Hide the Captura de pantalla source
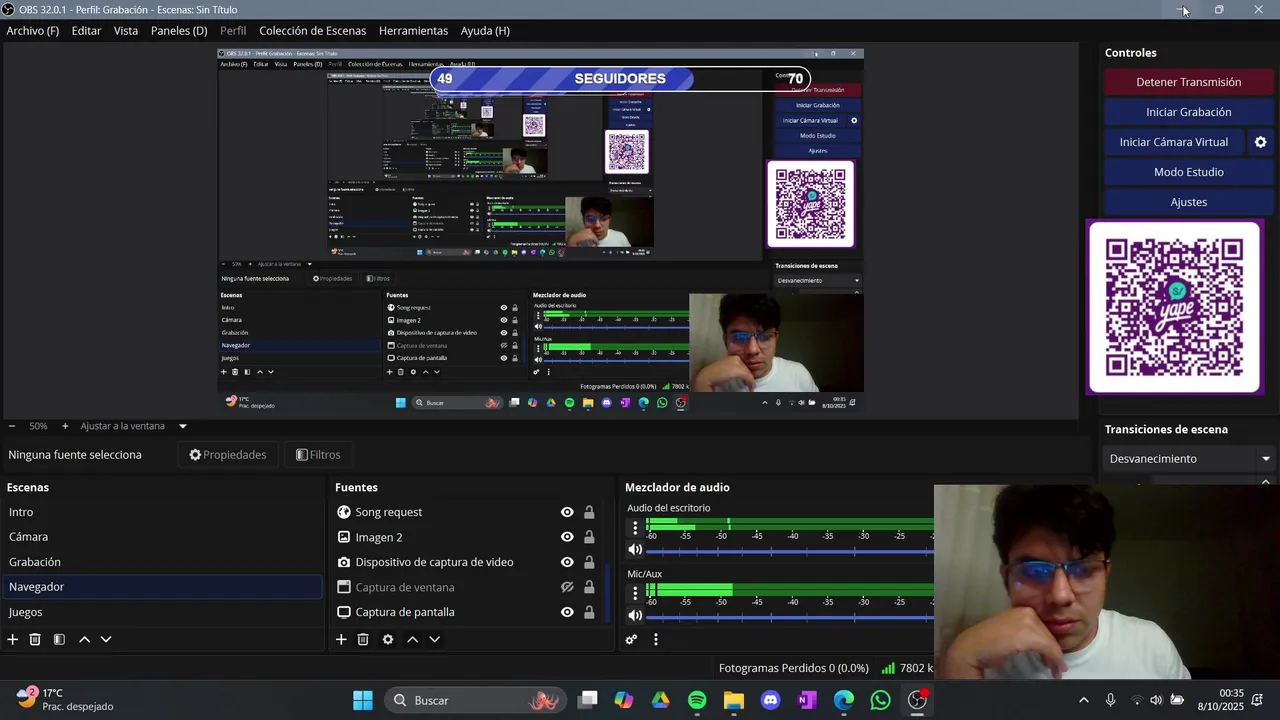This screenshot has height=720, width=1280. point(567,612)
